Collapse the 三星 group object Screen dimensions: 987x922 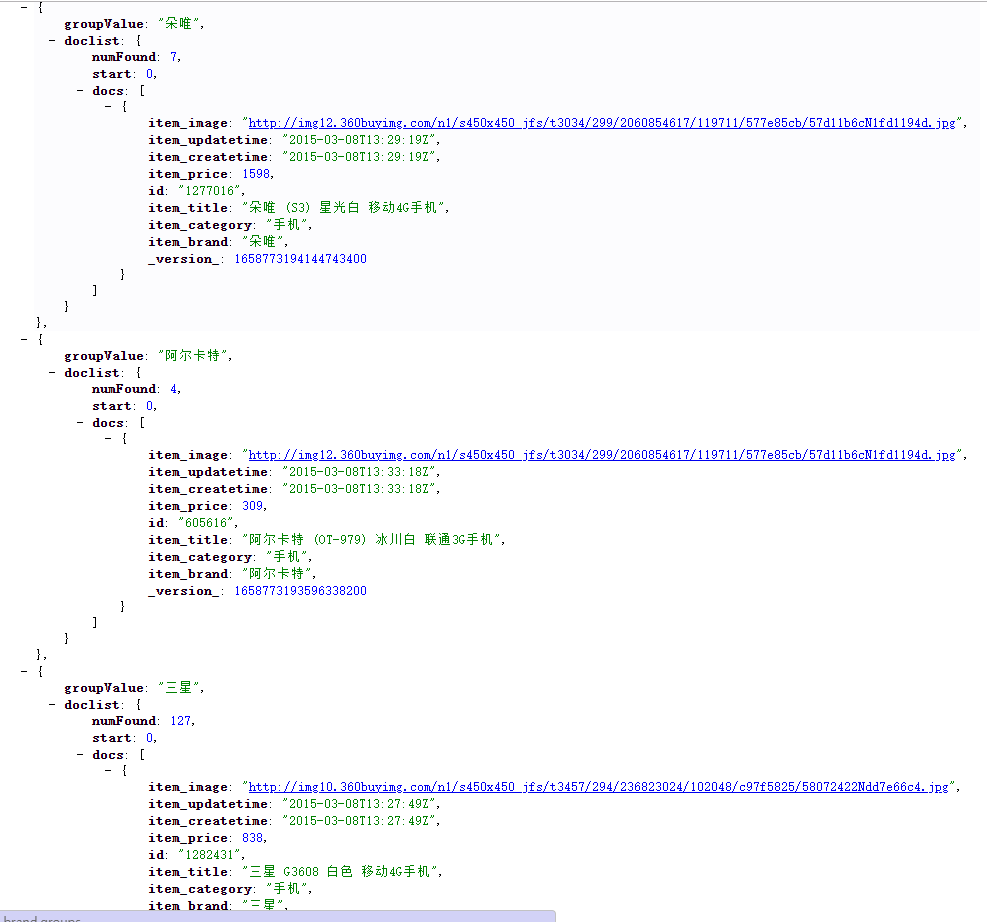[x=24, y=672]
